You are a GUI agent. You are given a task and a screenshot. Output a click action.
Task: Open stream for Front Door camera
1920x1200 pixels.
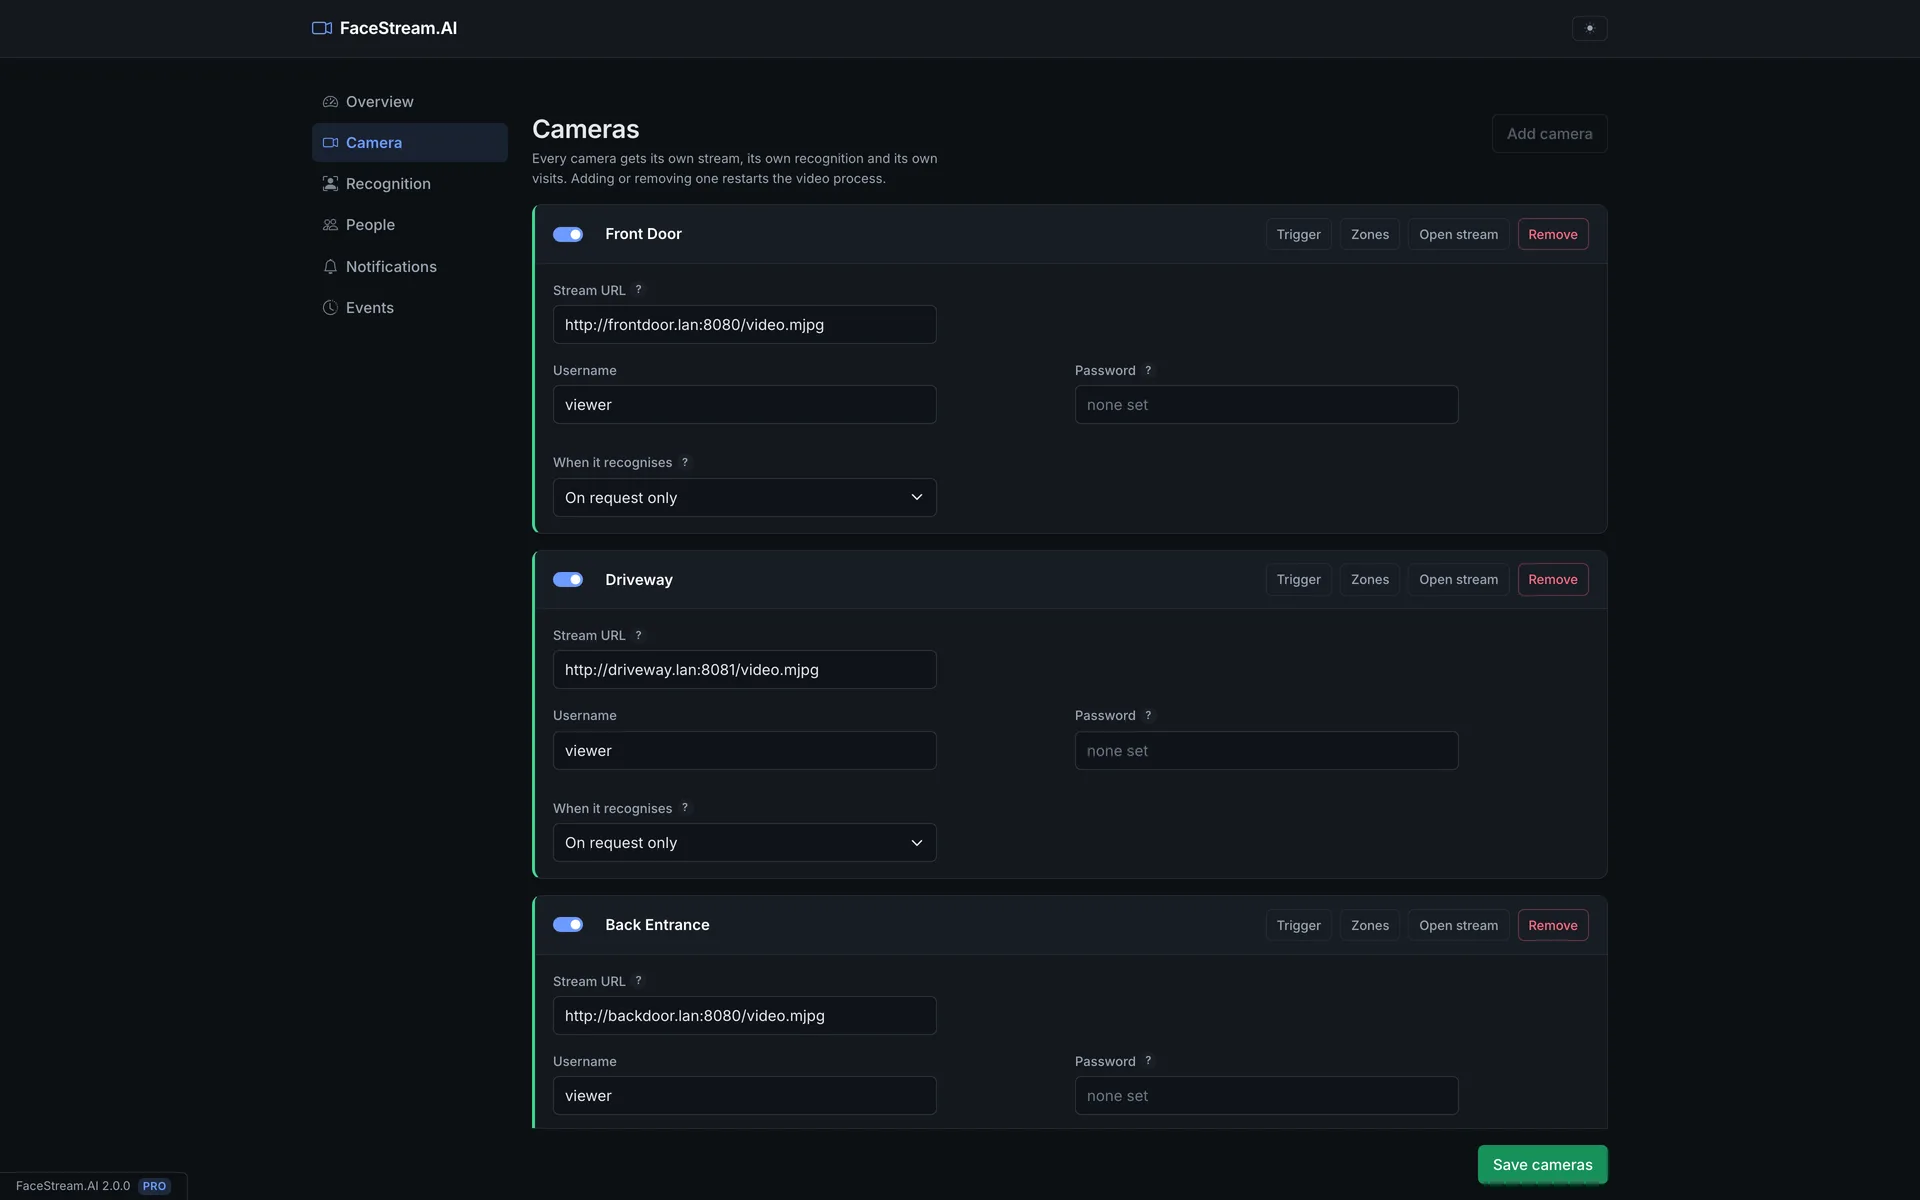point(1458,234)
